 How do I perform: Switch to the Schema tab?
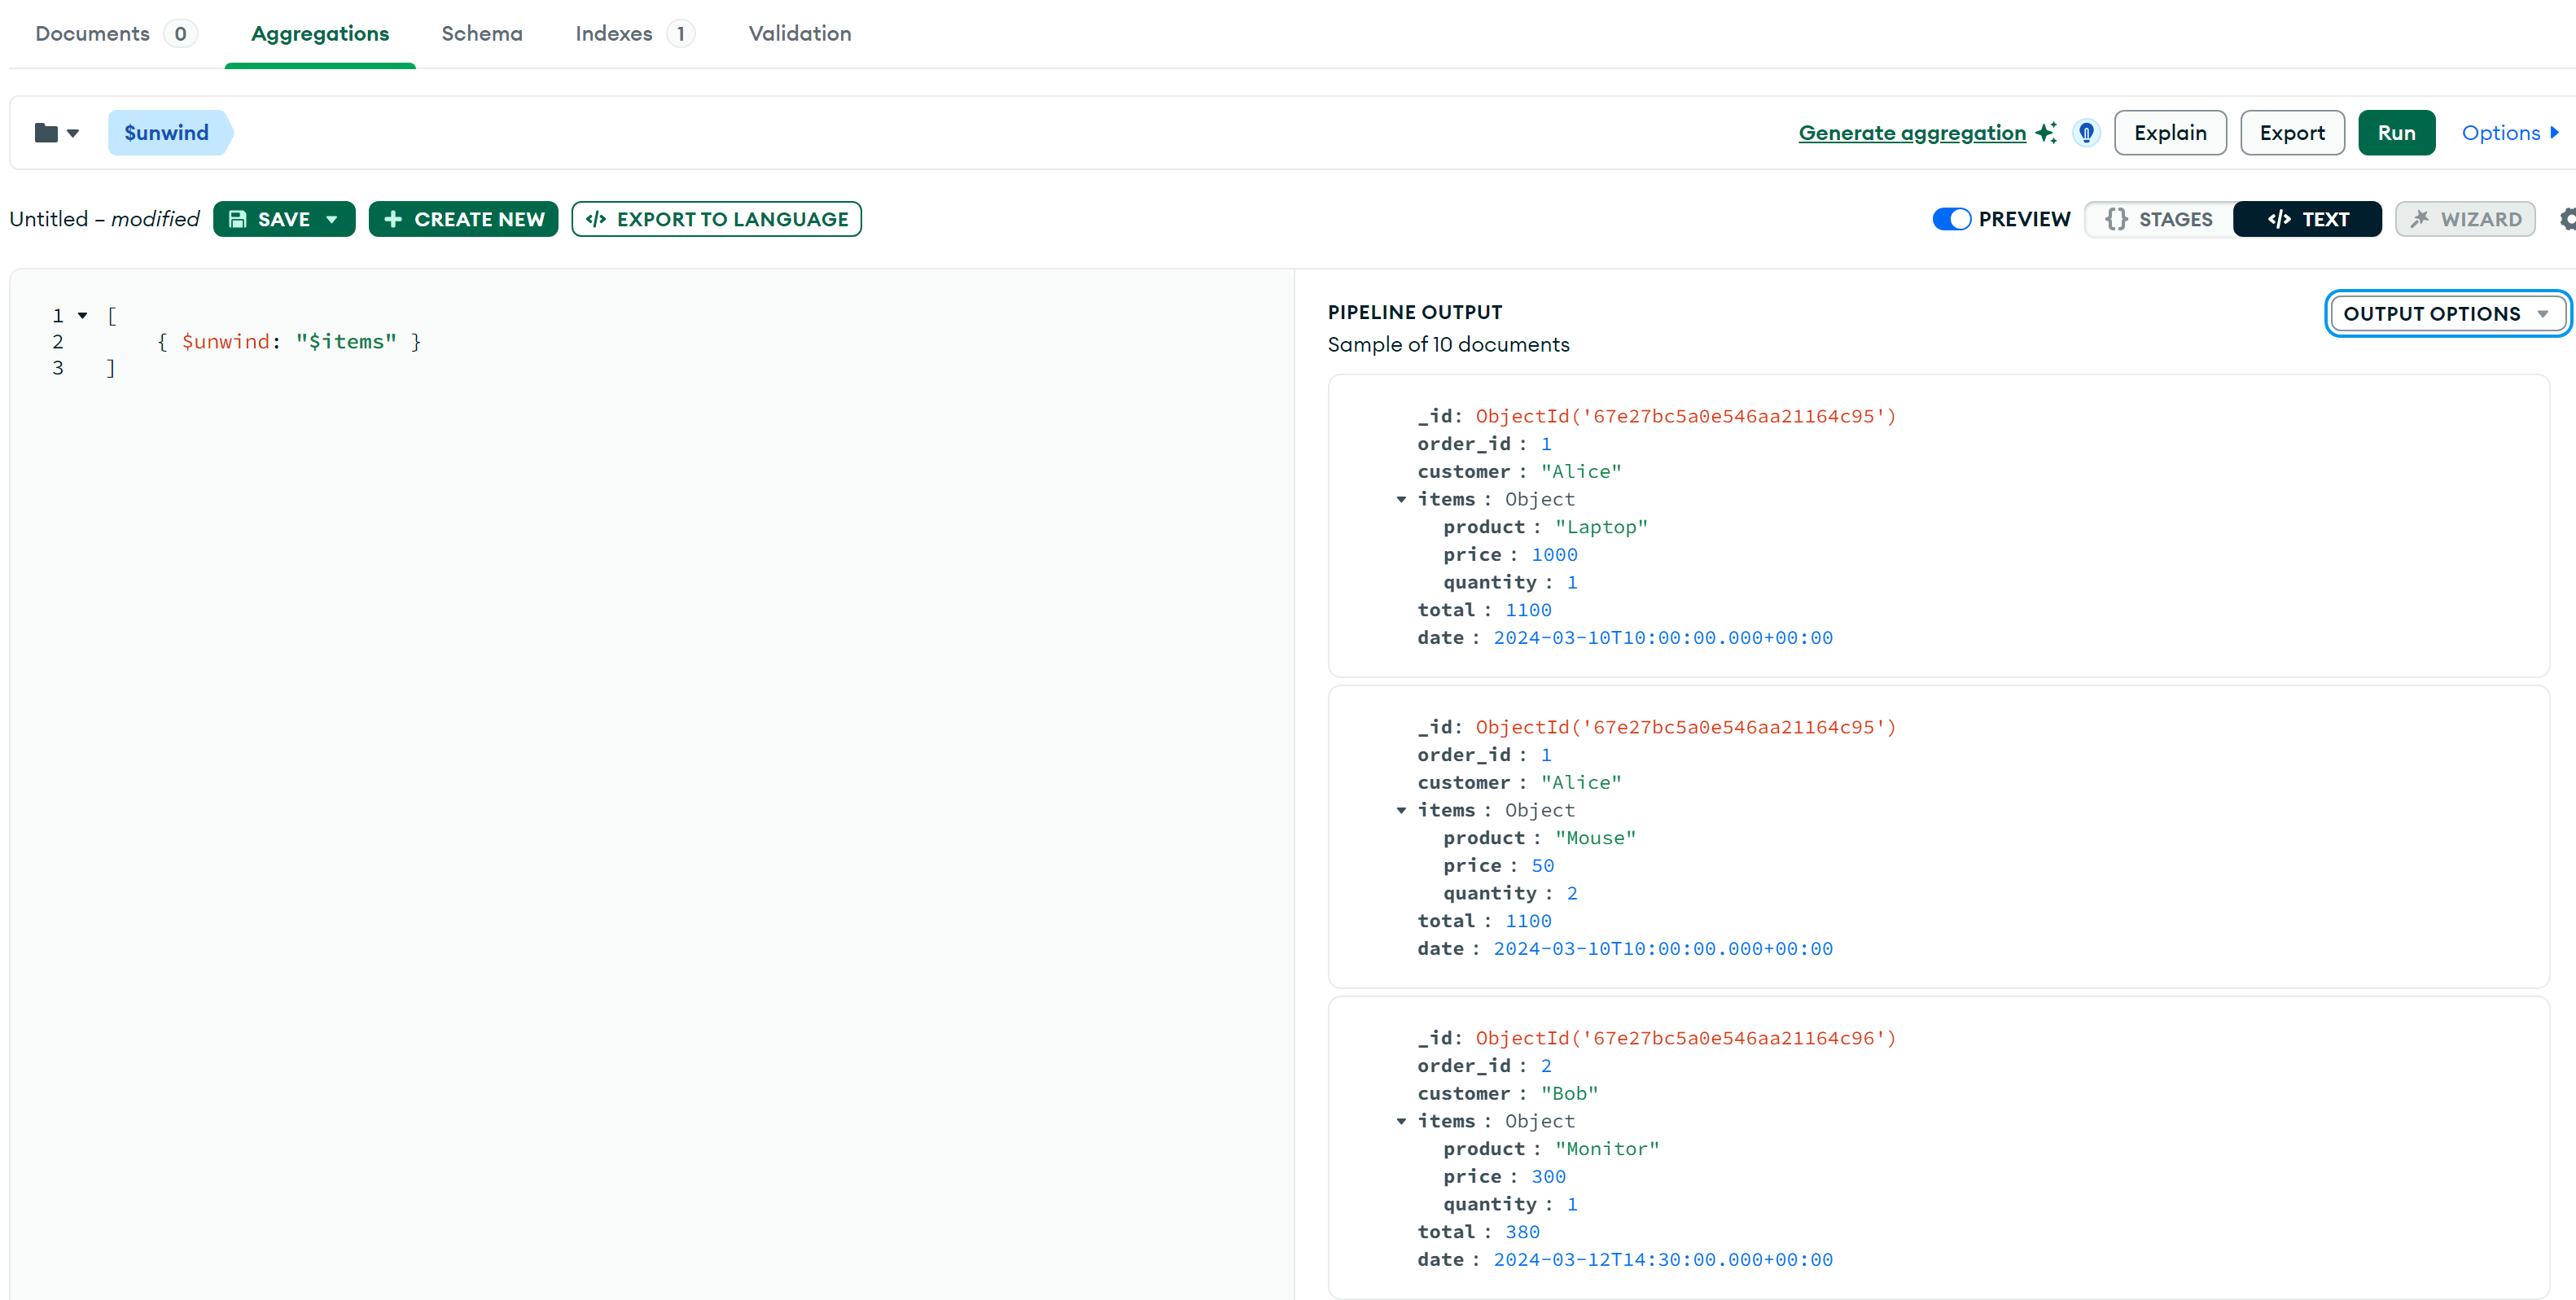(481, 34)
